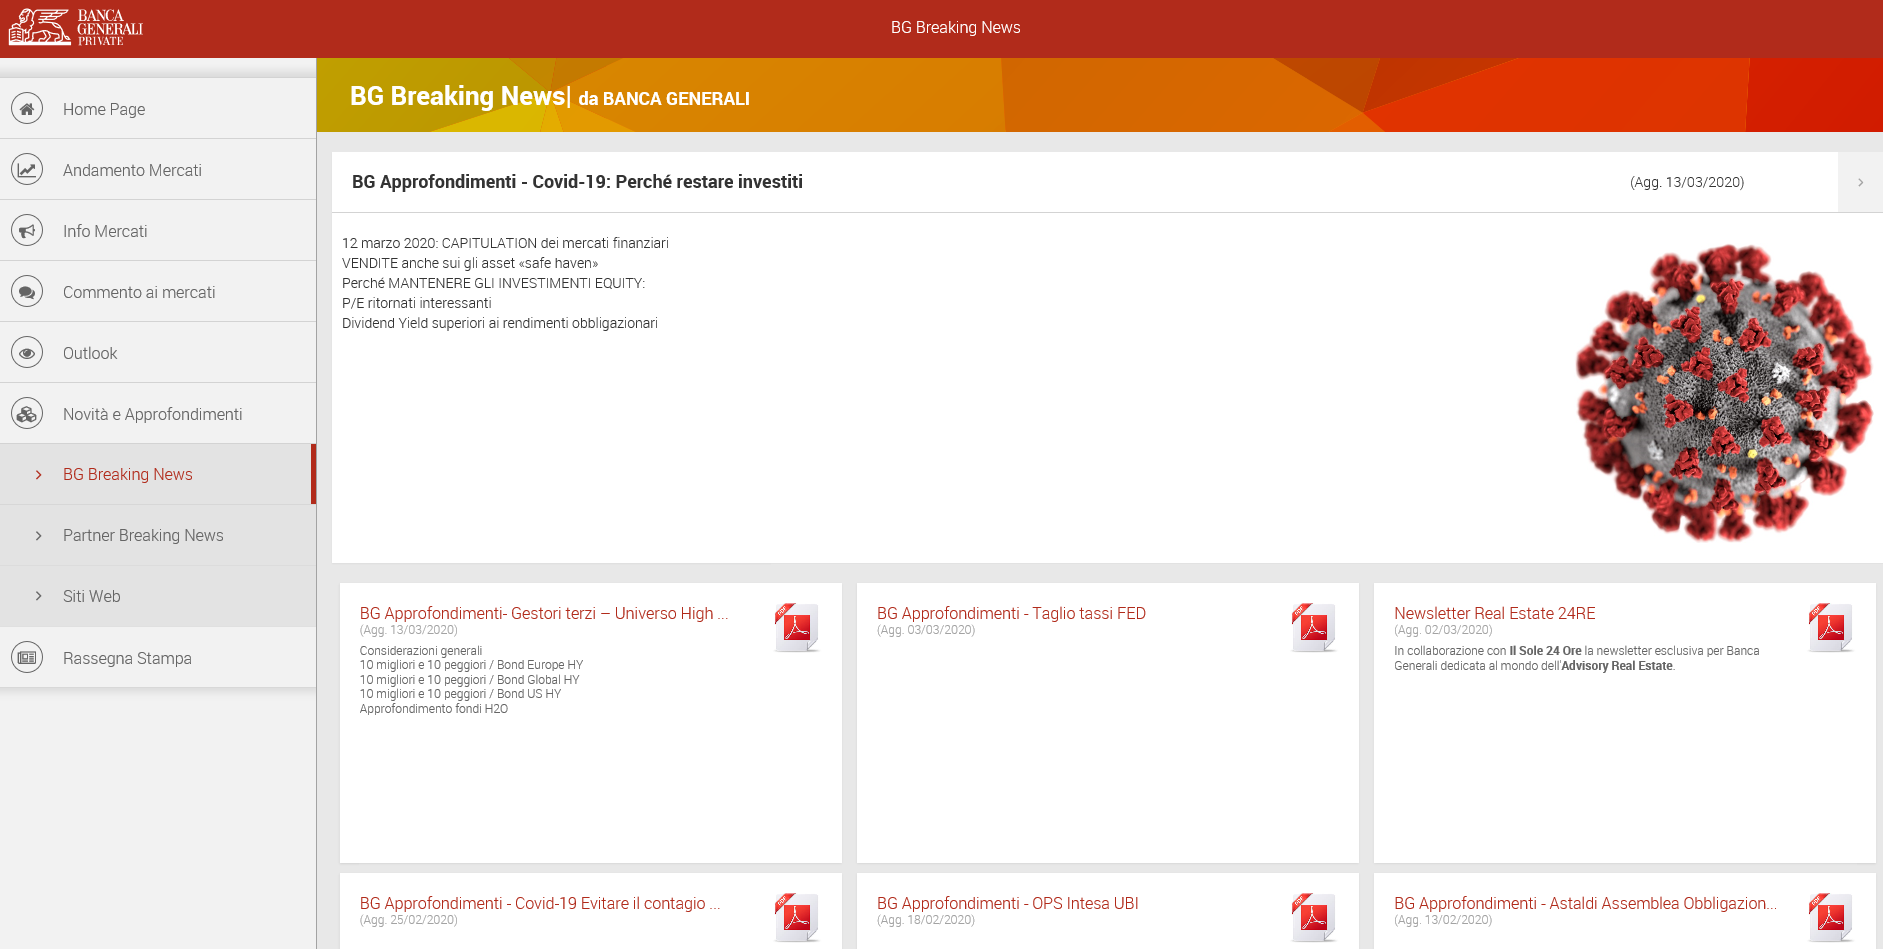
Task: Open Covid-19 Perché restare investiti article
Action: click(577, 182)
